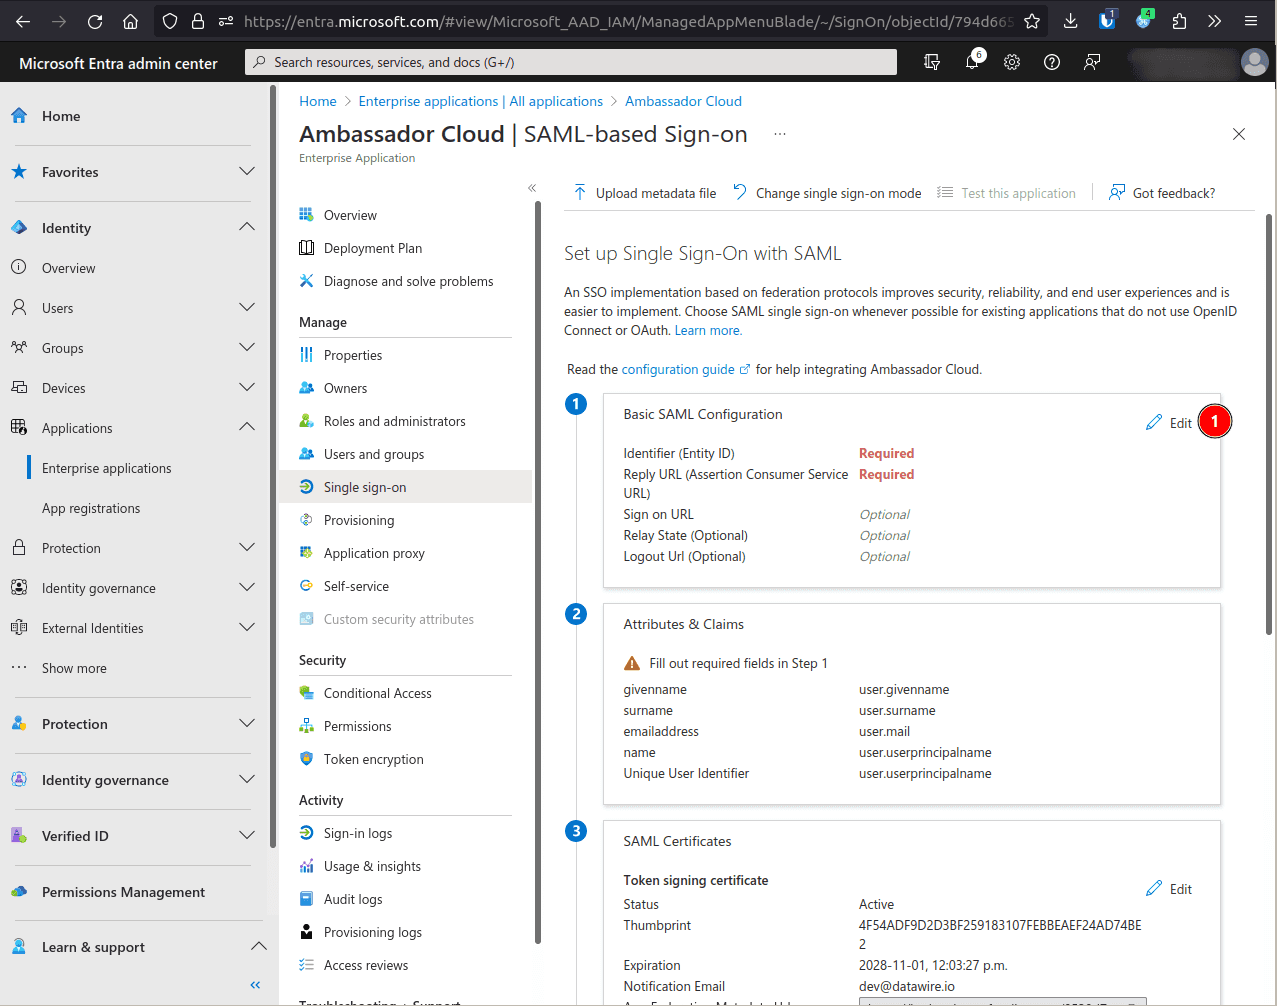Viewport: 1277px width, 1006px height.
Task: Click Upload metadata file
Action: [645, 193]
